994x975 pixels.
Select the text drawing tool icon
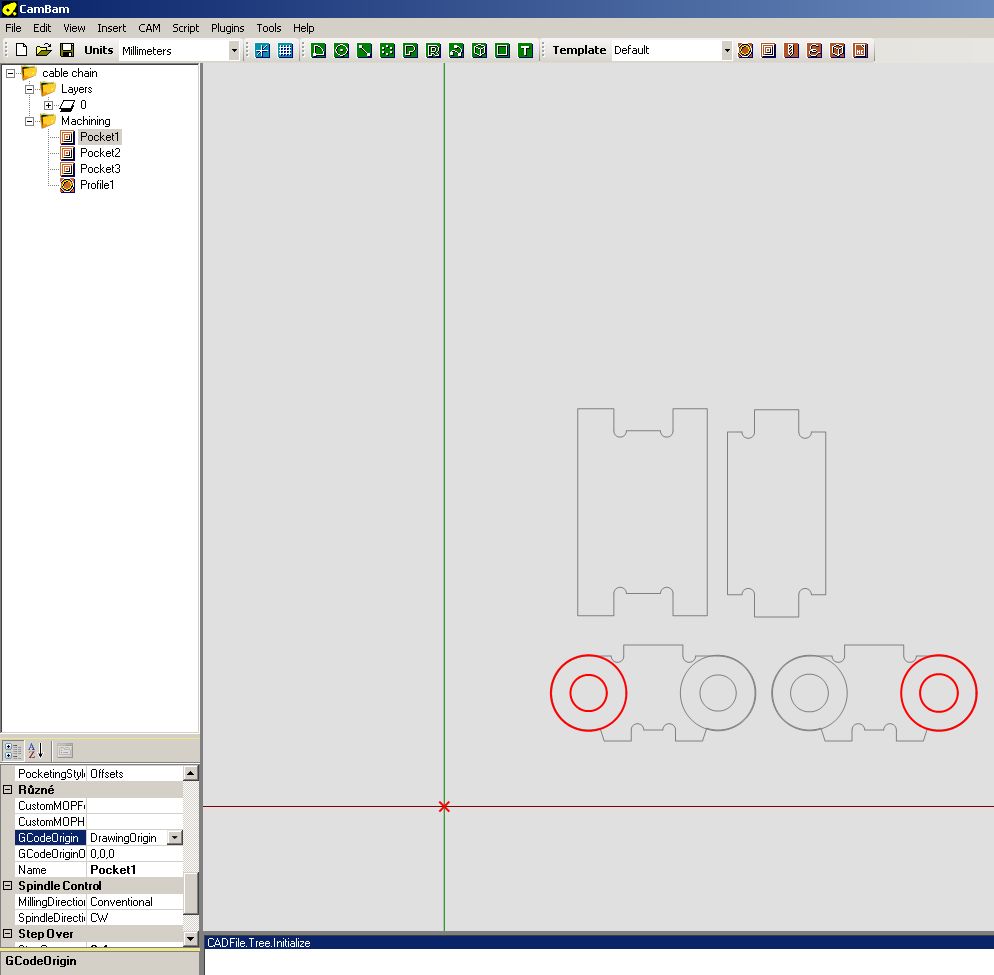(x=525, y=50)
